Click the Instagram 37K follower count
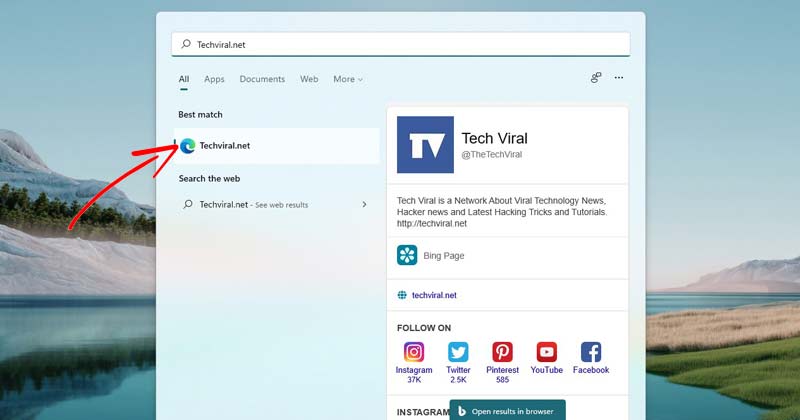 click(414, 380)
